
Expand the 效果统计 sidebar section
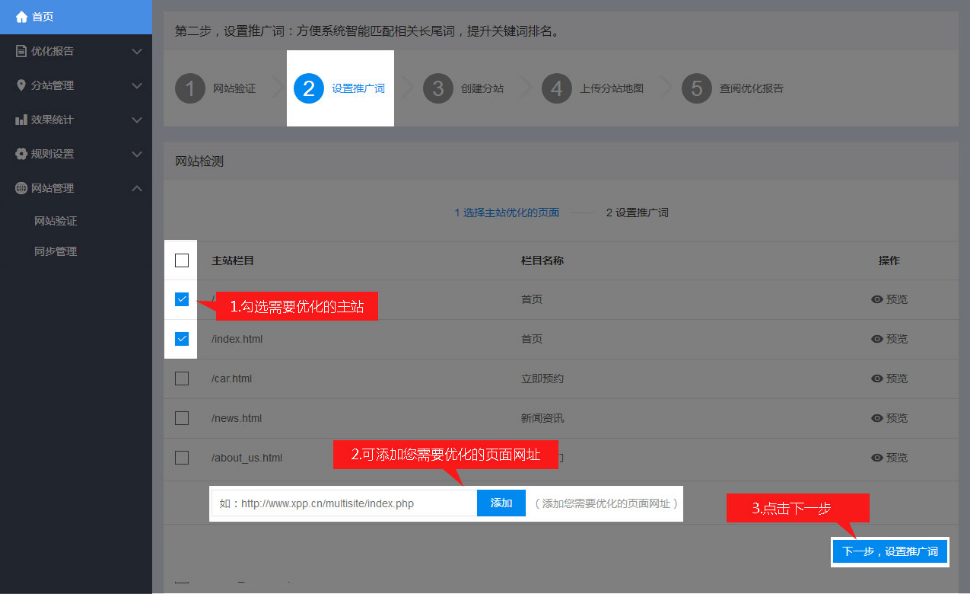[137, 119]
